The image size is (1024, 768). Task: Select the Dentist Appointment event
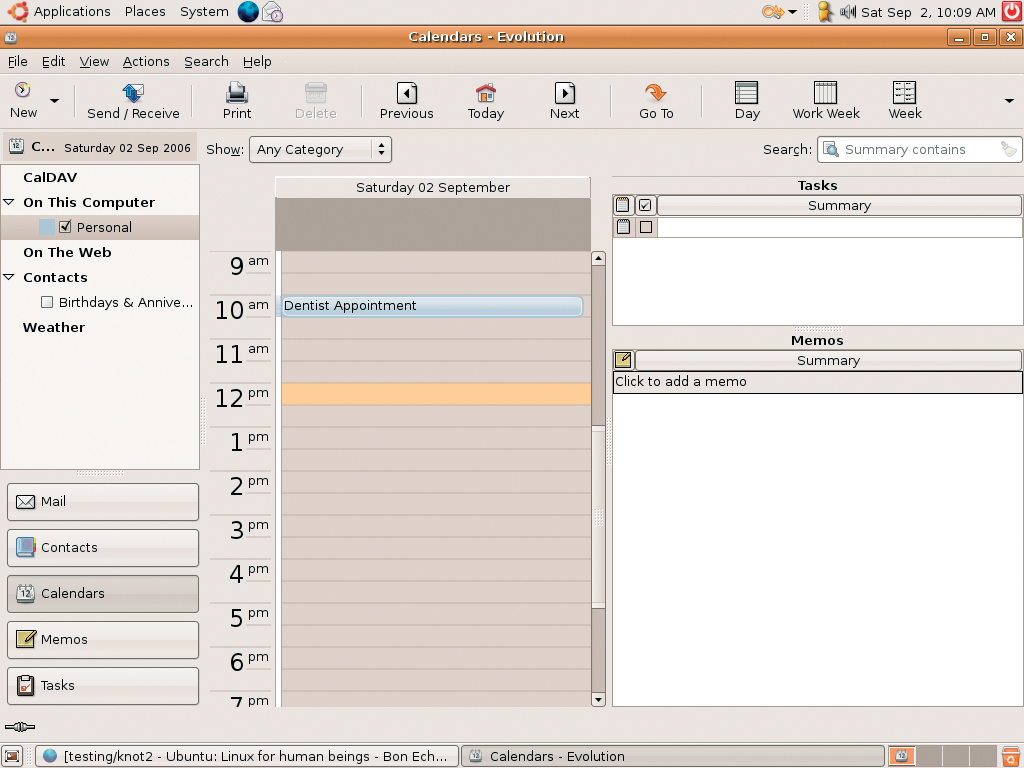432,306
